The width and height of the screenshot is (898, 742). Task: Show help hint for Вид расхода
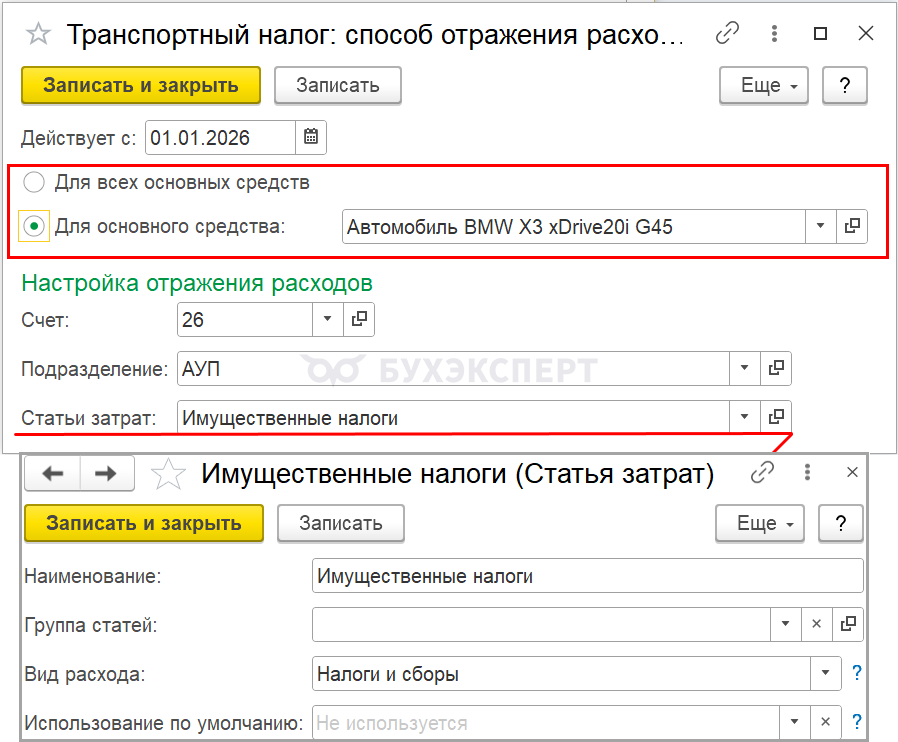[x=857, y=674]
